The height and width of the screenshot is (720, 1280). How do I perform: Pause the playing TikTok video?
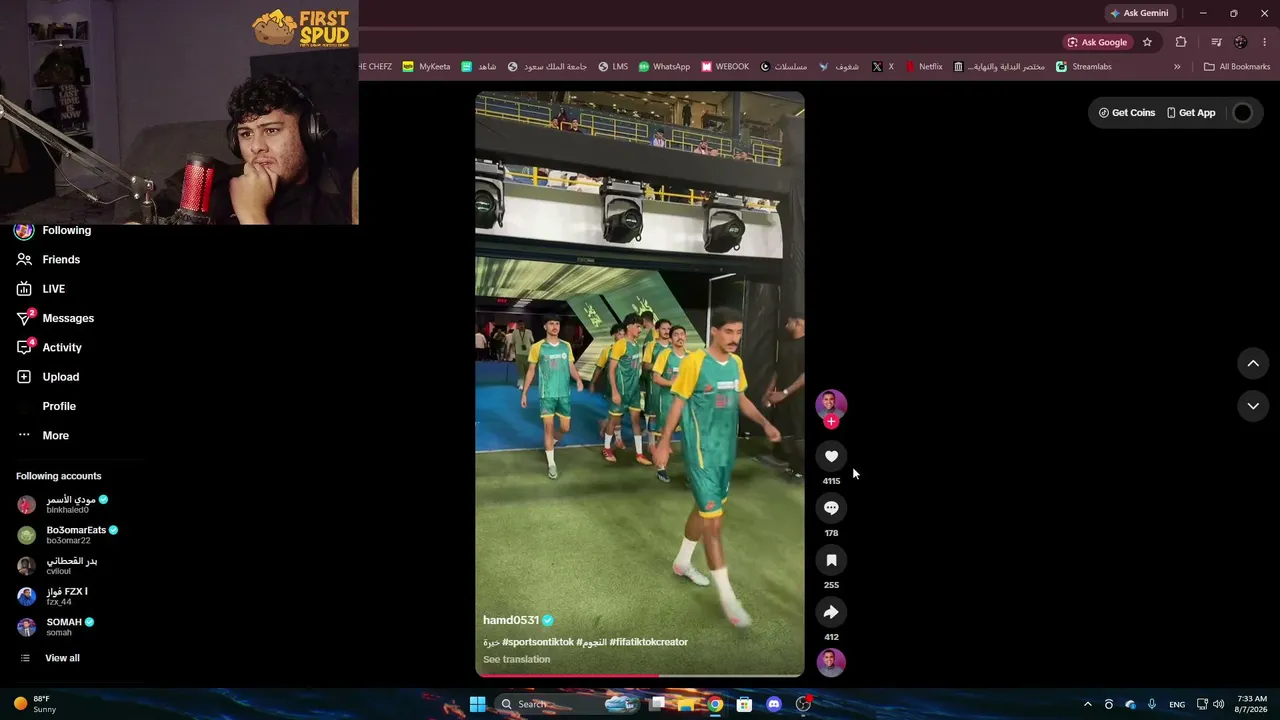click(x=640, y=384)
